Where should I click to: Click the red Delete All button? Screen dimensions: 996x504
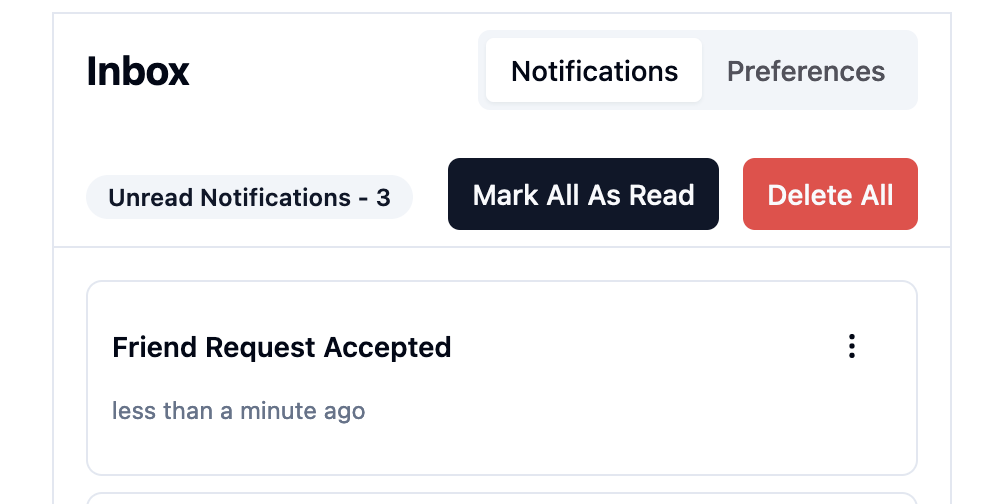(830, 194)
